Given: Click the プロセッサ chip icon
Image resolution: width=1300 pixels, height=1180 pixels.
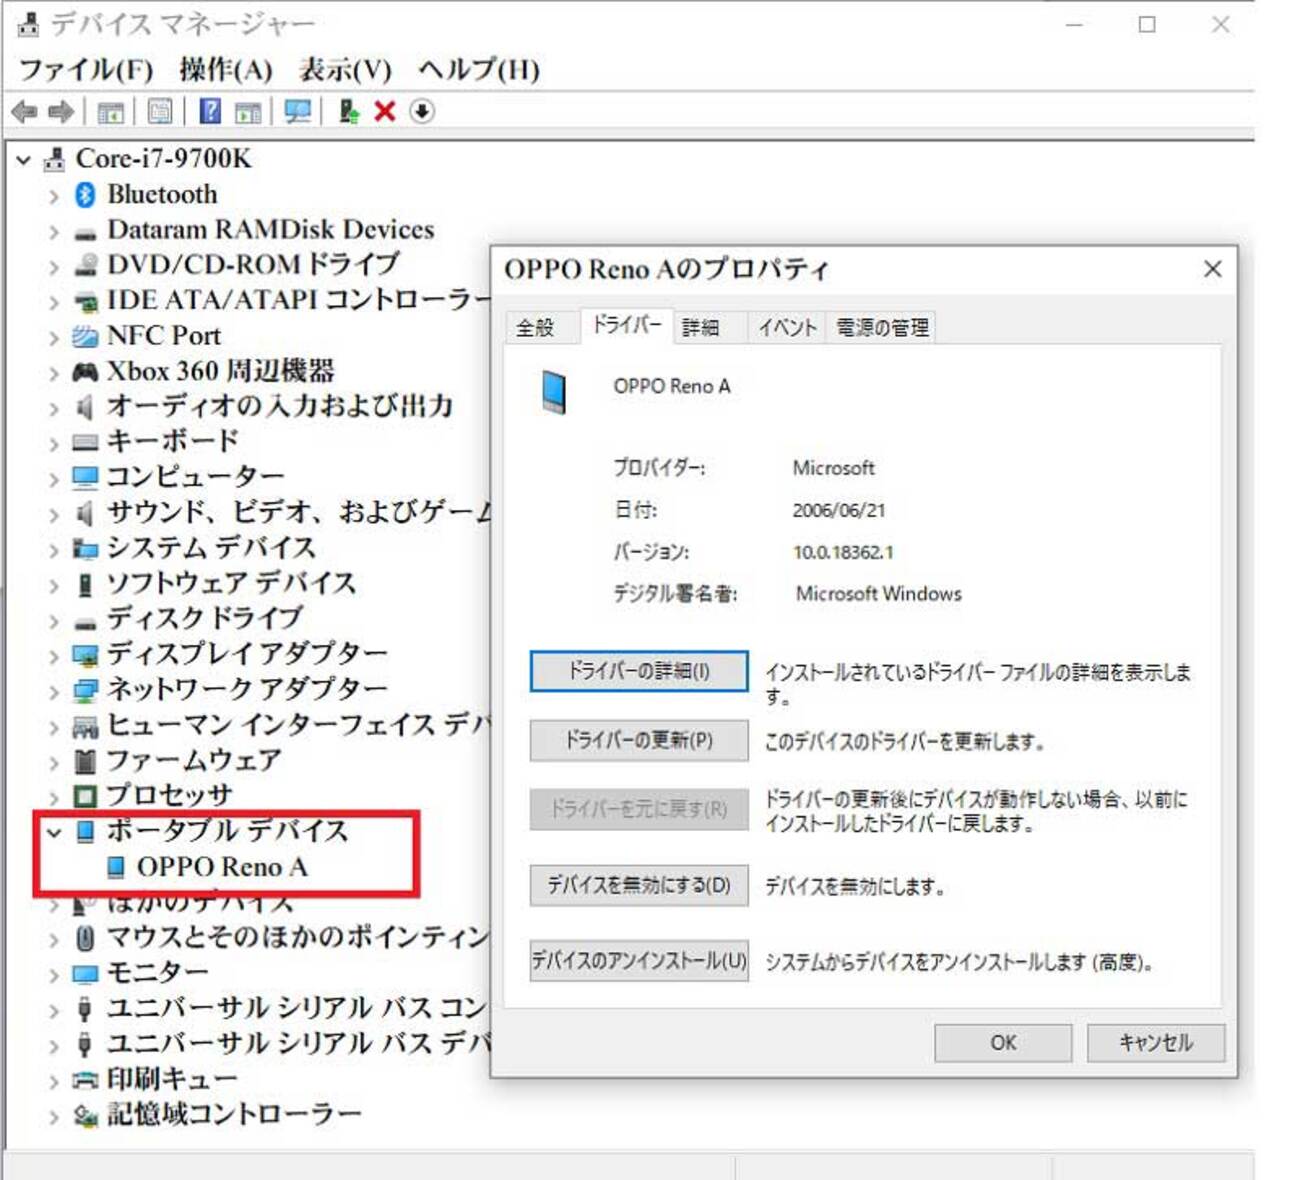Looking at the screenshot, I should [86, 796].
